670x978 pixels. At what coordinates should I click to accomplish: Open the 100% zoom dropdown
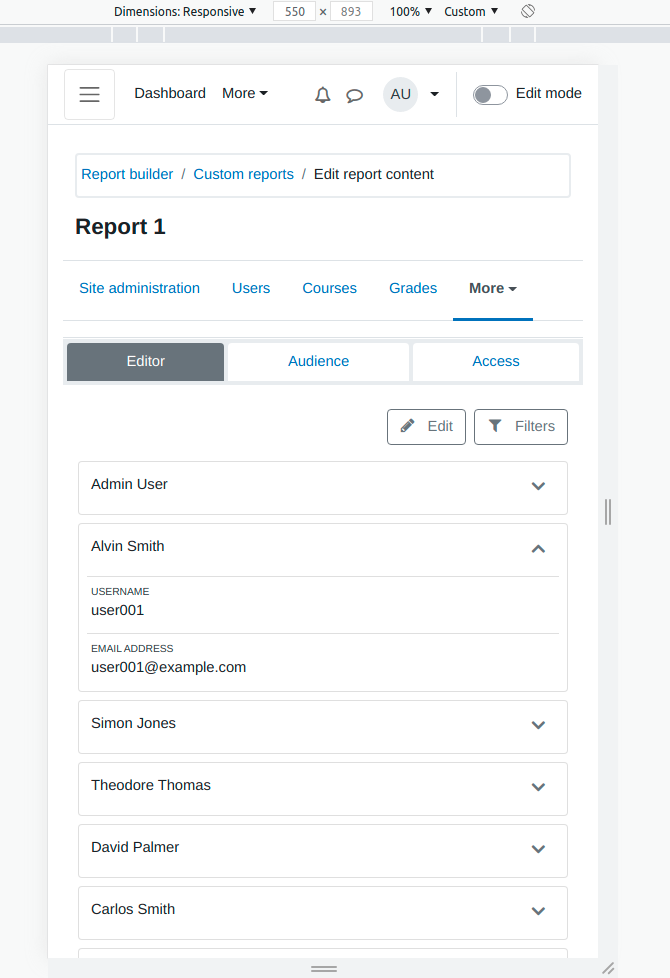[x=410, y=11]
